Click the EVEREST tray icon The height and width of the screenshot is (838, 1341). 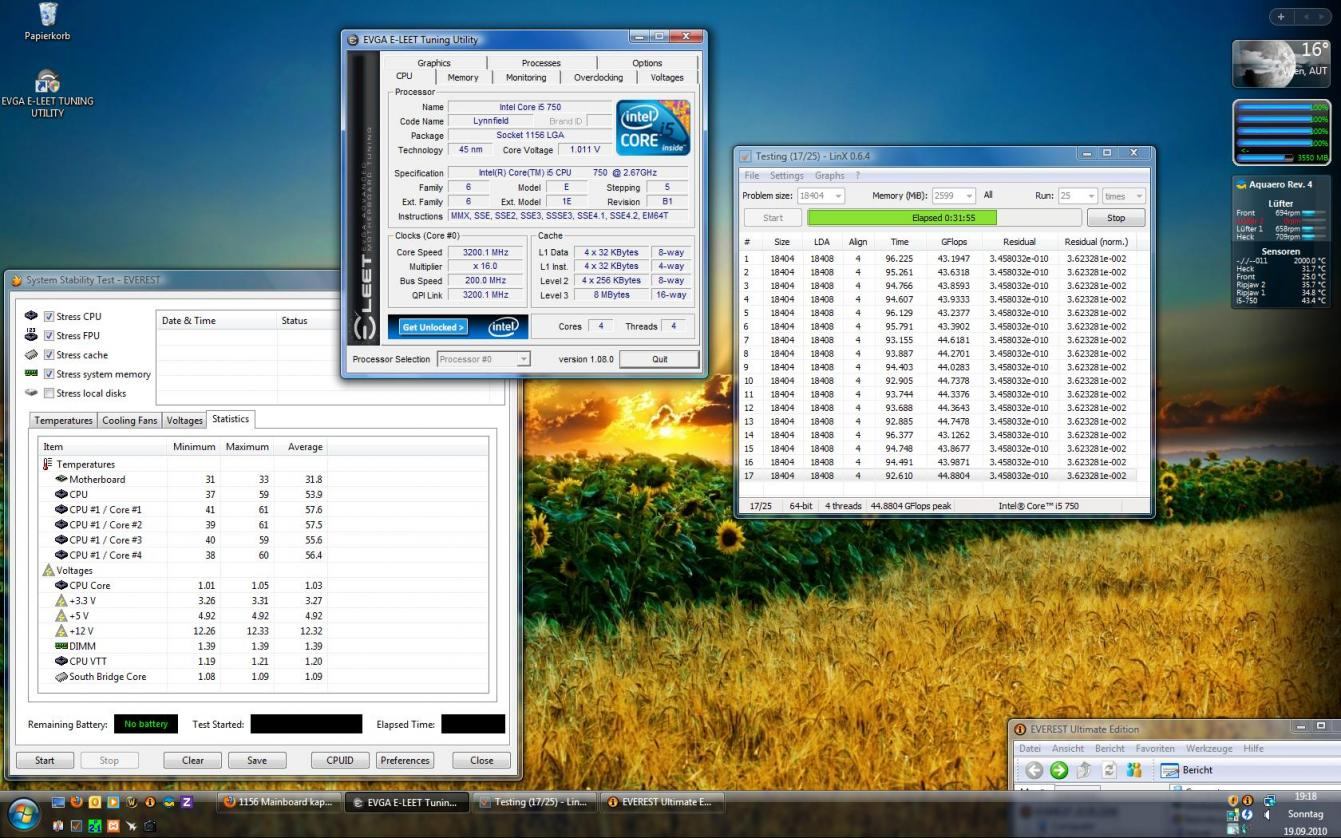click(x=1248, y=800)
